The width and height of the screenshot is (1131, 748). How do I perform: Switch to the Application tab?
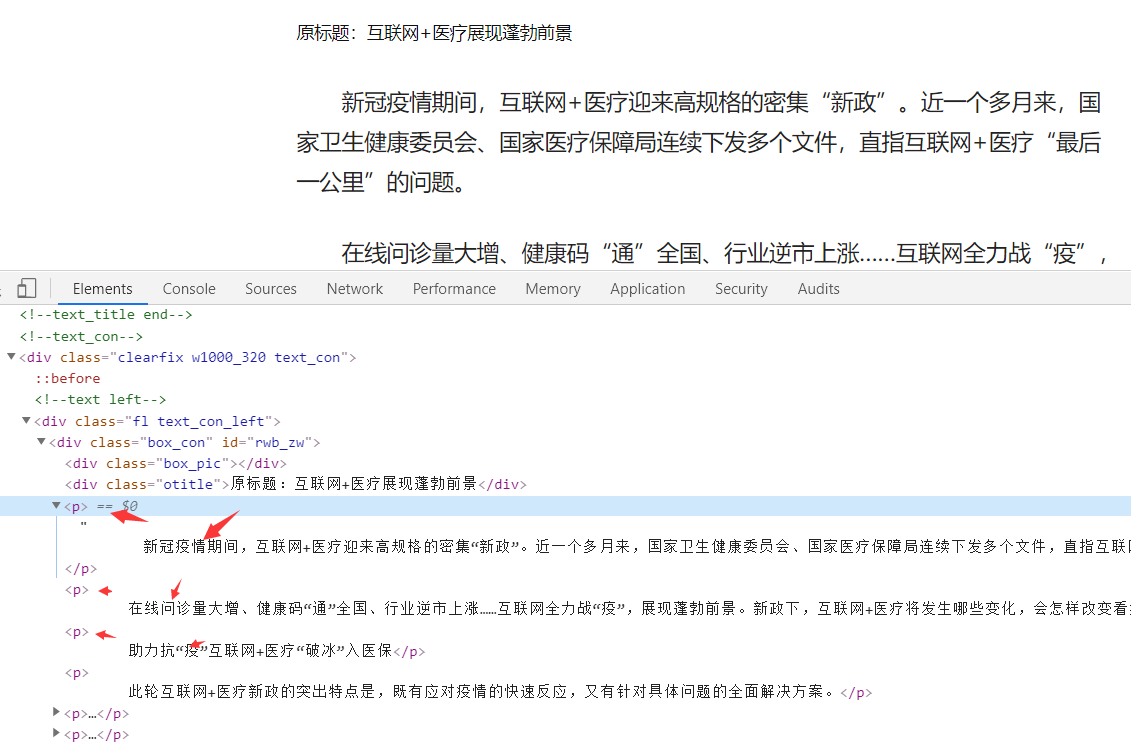pos(647,288)
